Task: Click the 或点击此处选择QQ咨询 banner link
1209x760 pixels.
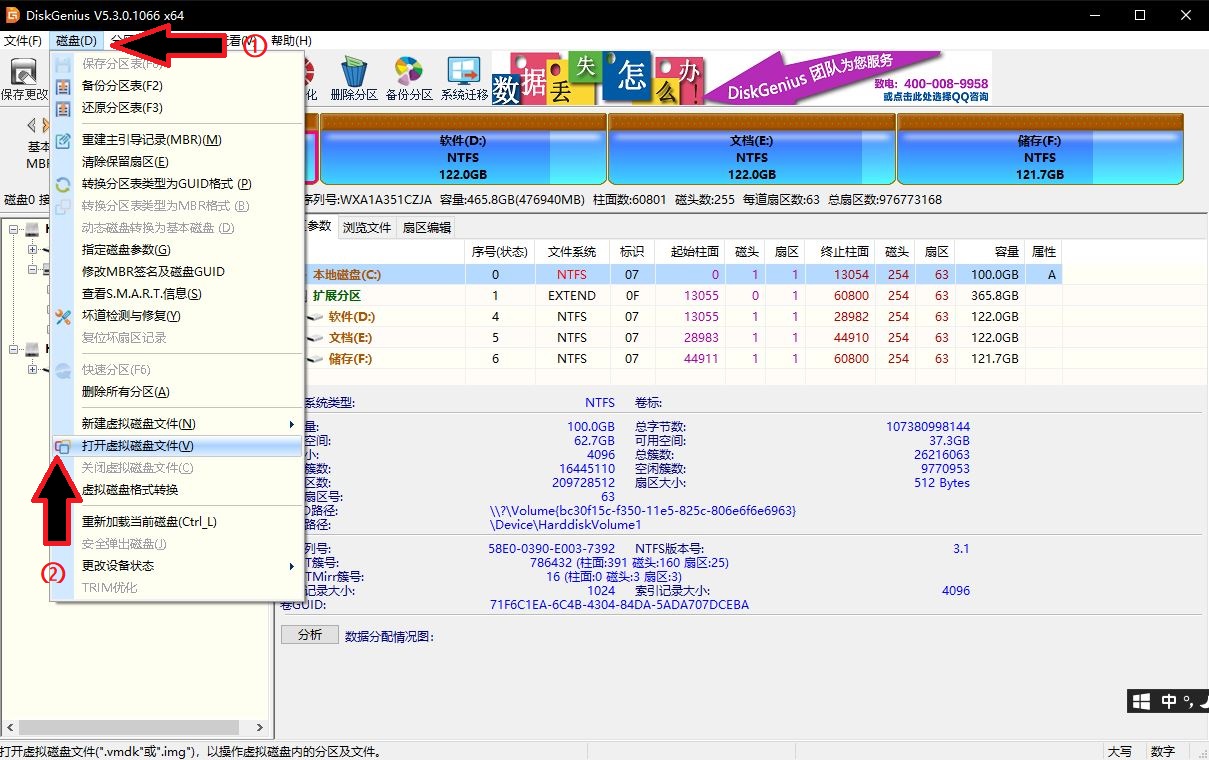Action: tap(935, 97)
